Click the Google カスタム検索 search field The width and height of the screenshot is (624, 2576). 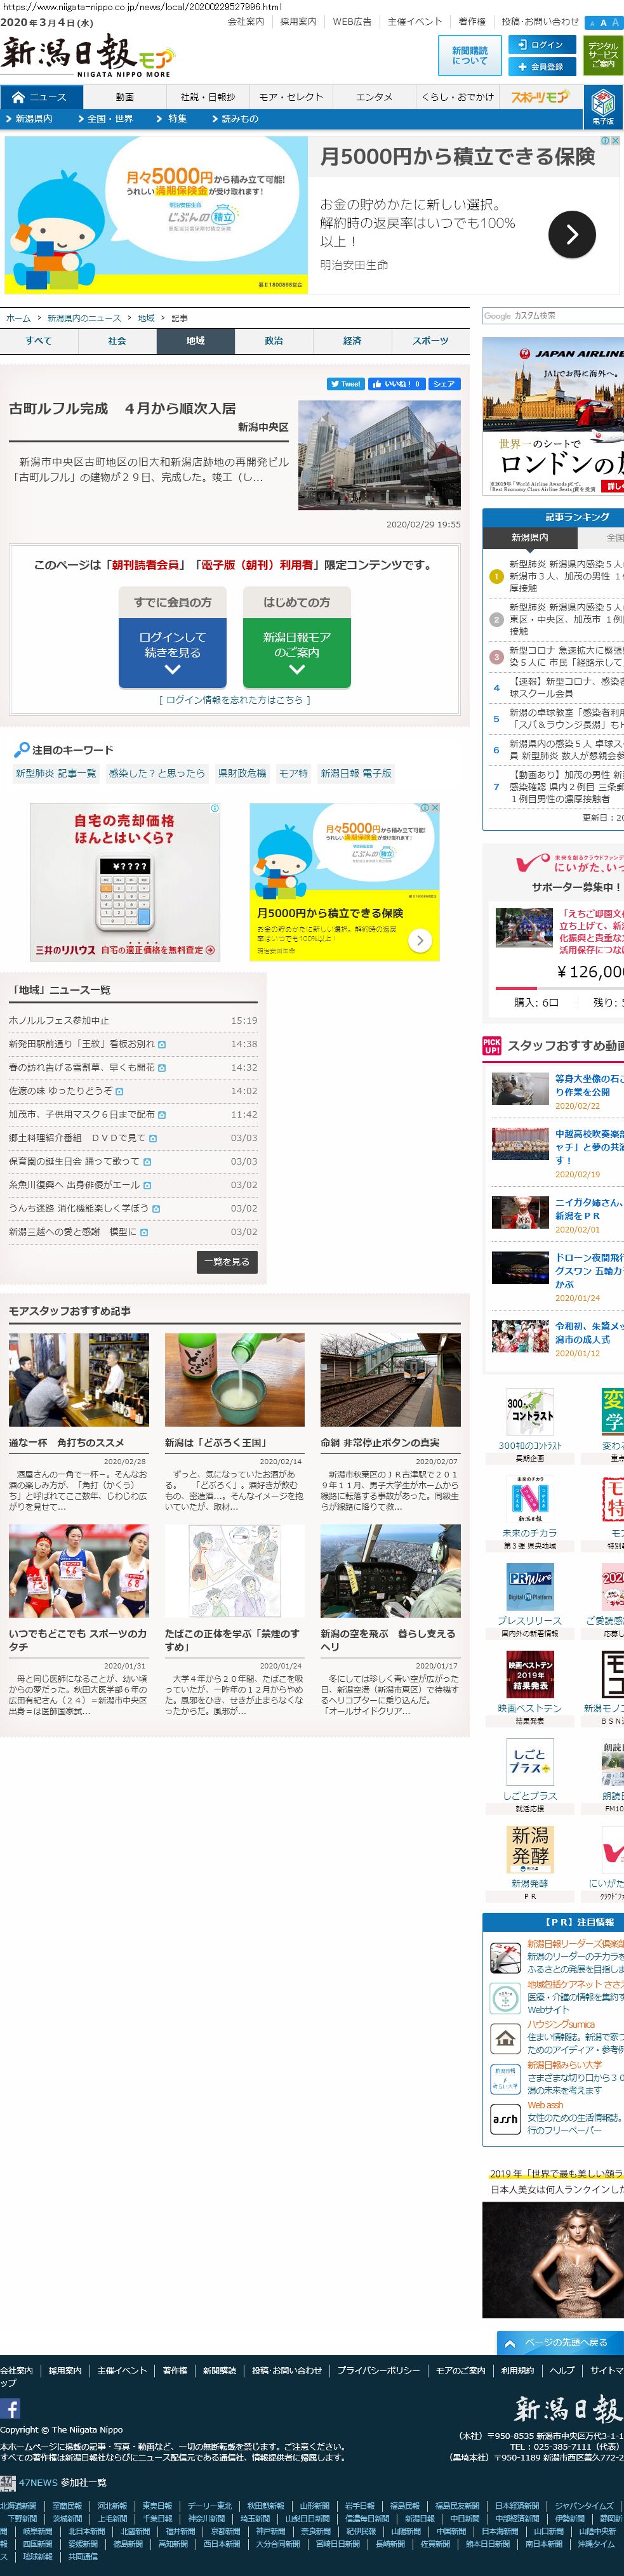[x=552, y=316]
